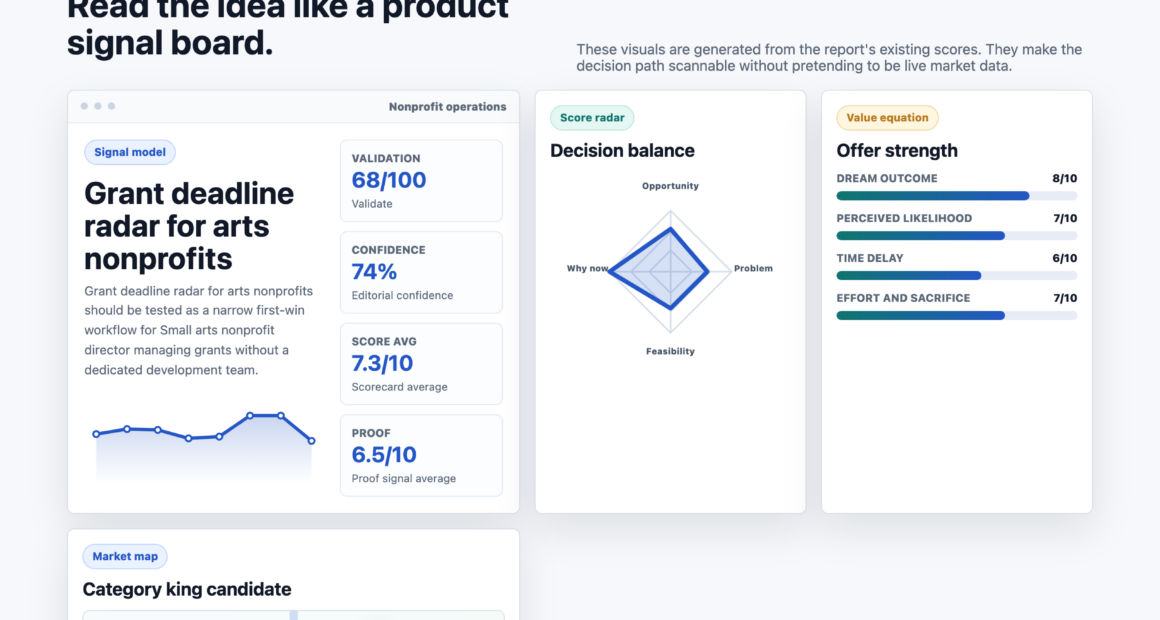Select the Score radar tag
1160x620 pixels.
(592, 118)
